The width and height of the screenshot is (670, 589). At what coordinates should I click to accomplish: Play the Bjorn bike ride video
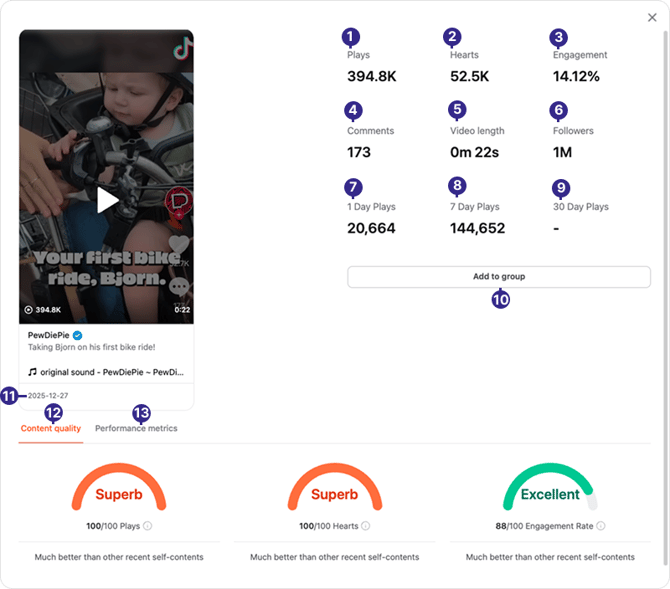[107, 200]
